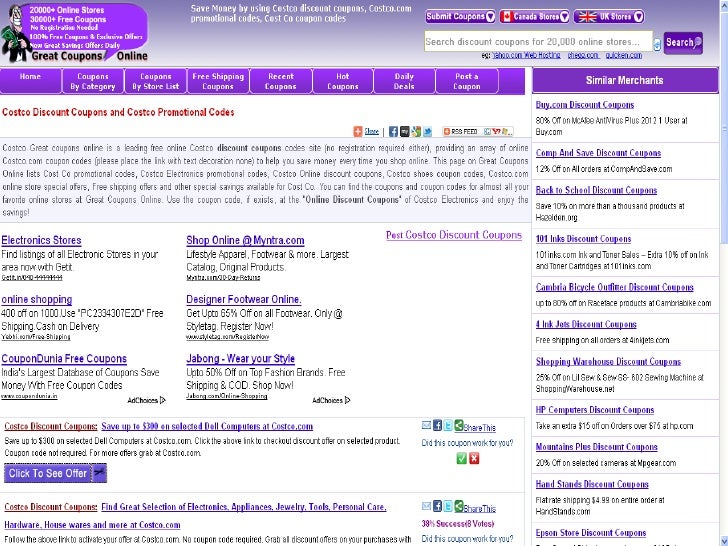Screen dimensions: 728x546
Task: Mark Dell coupon as worked with green check
Action: [462, 459]
